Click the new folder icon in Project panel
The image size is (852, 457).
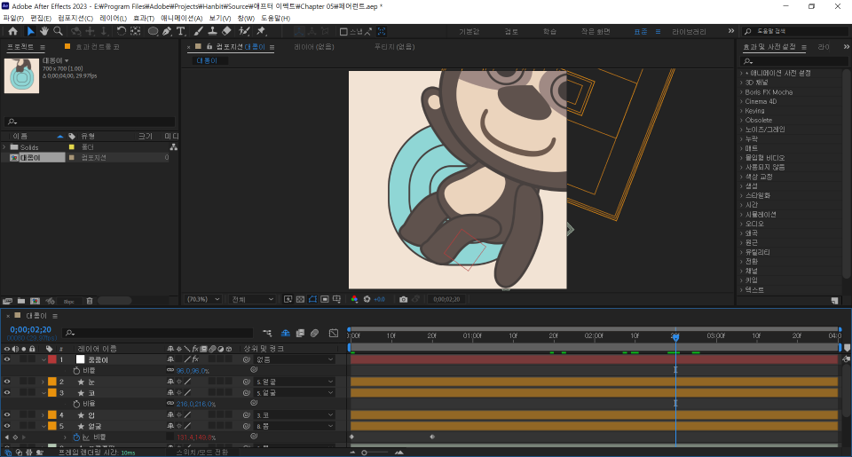(x=21, y=301)
